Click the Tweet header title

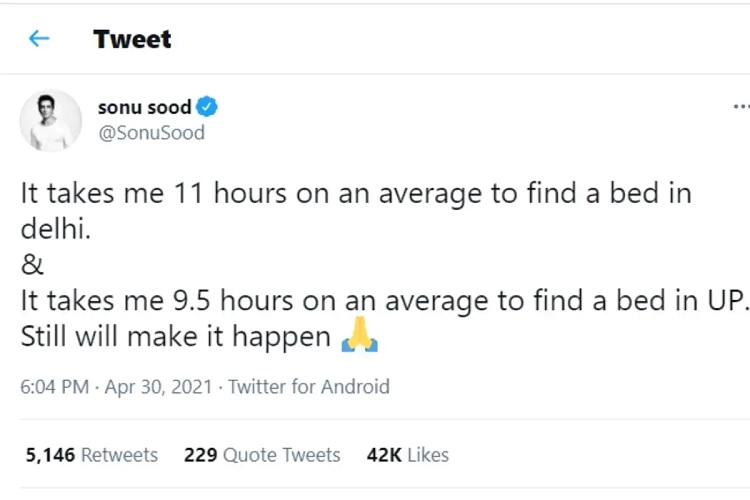tap(132, 39)
